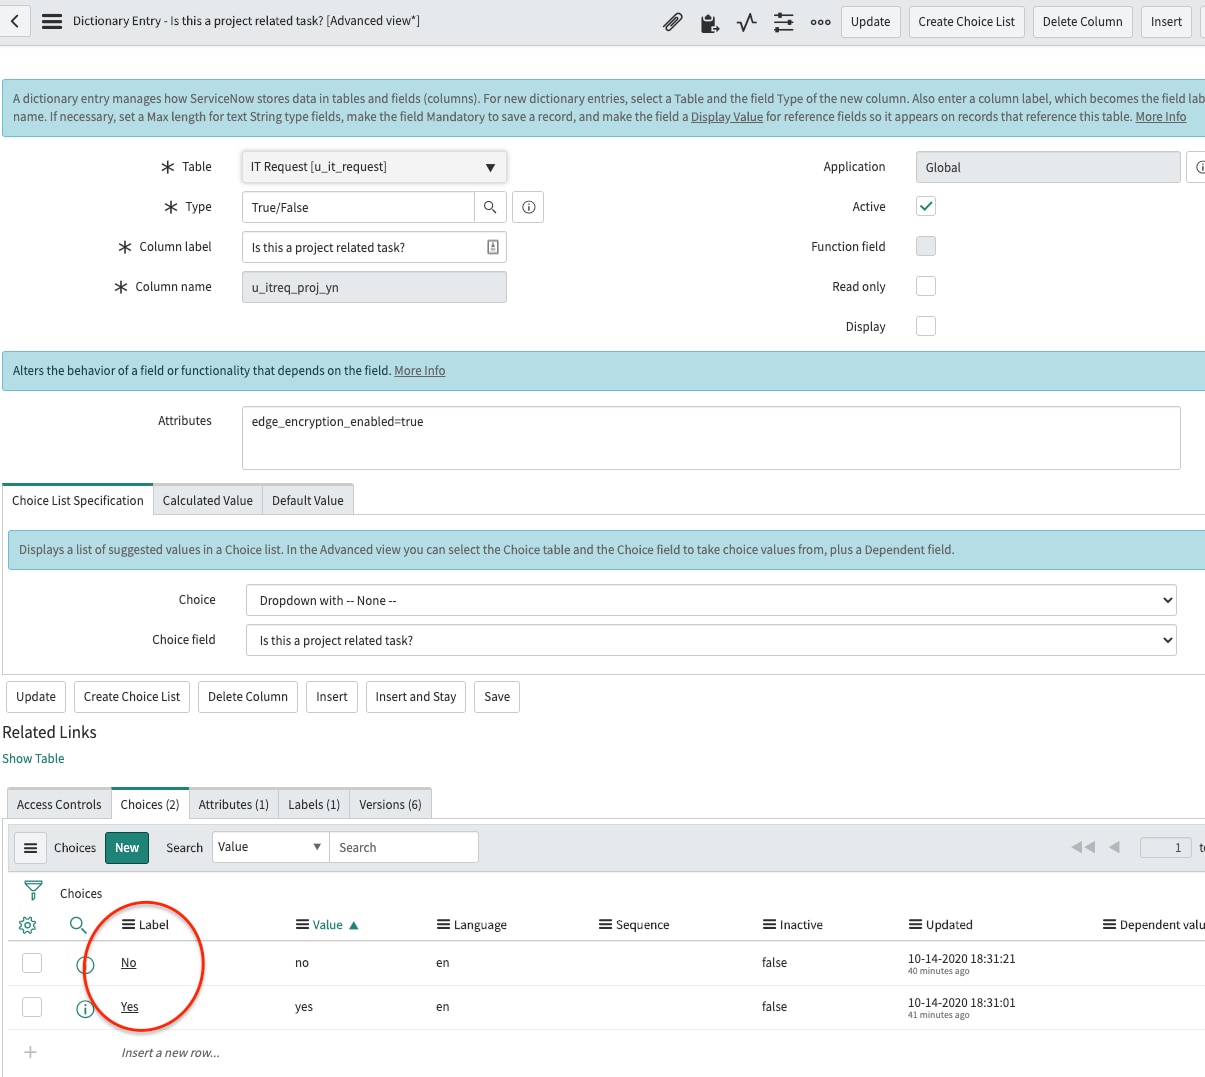Click the Type field lookup magnifier
The height and width of the screenshot is (1077, 1205).
[x=490, y=207]
